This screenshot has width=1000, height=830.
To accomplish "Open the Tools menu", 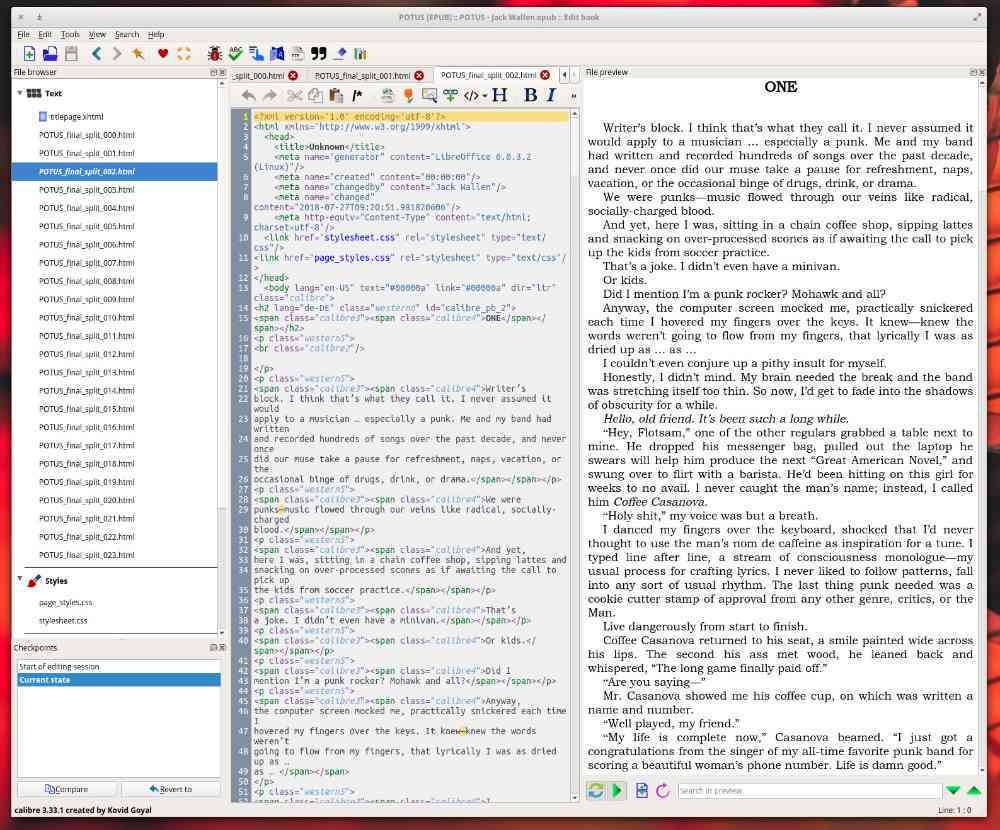I will (70, 34).
